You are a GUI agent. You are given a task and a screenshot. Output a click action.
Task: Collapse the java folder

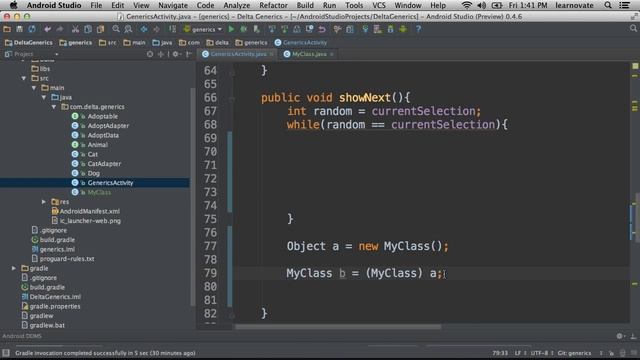[44, 97]
